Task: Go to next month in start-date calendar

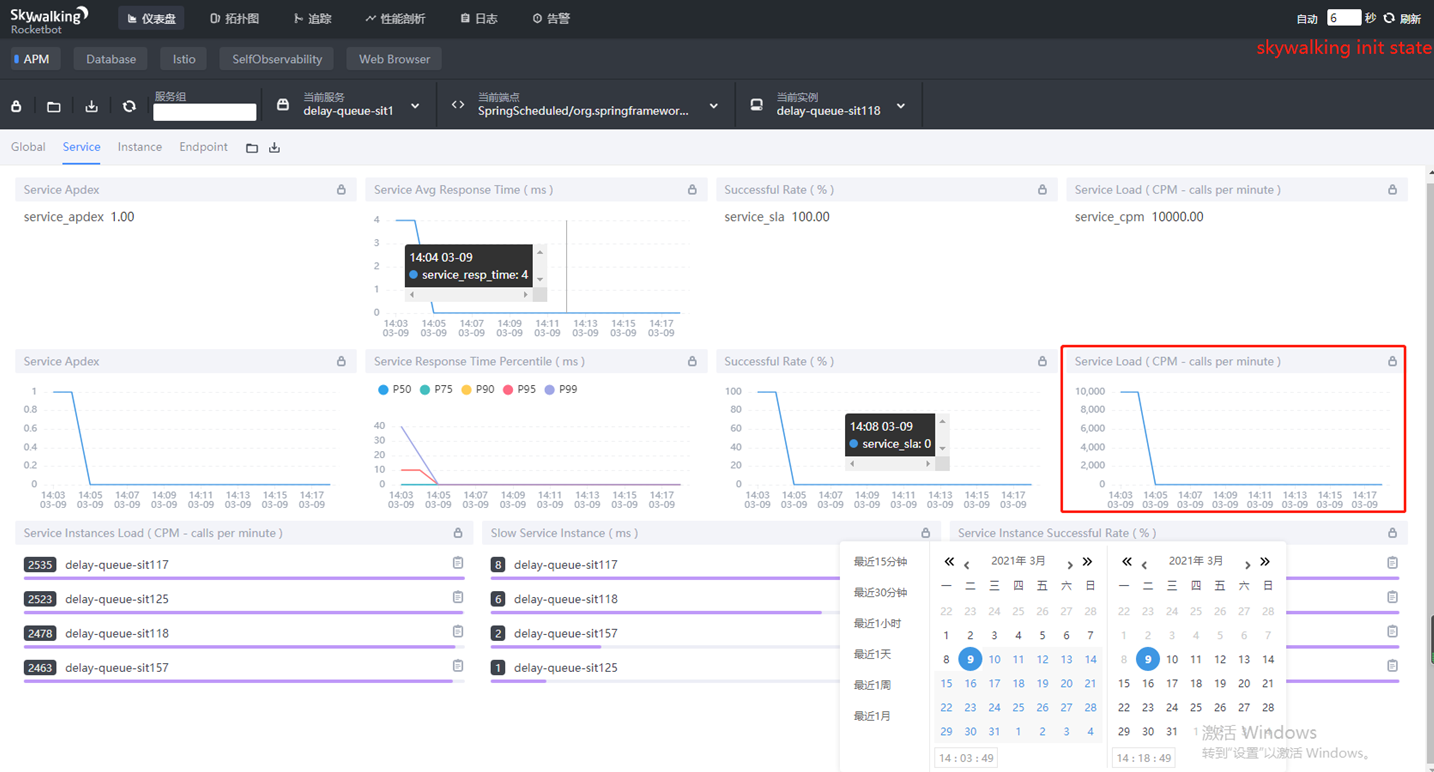Action: tap(1070, 564)
